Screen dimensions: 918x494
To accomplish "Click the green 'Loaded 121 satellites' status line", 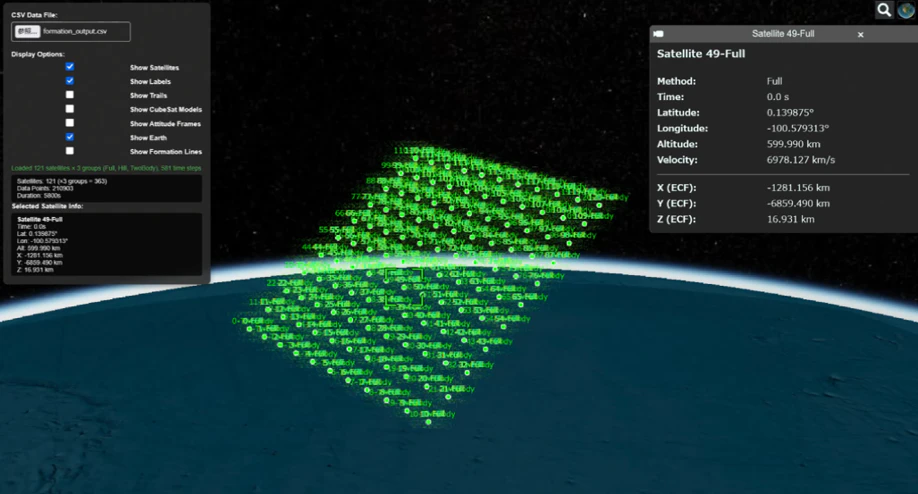I will [106, 168].
